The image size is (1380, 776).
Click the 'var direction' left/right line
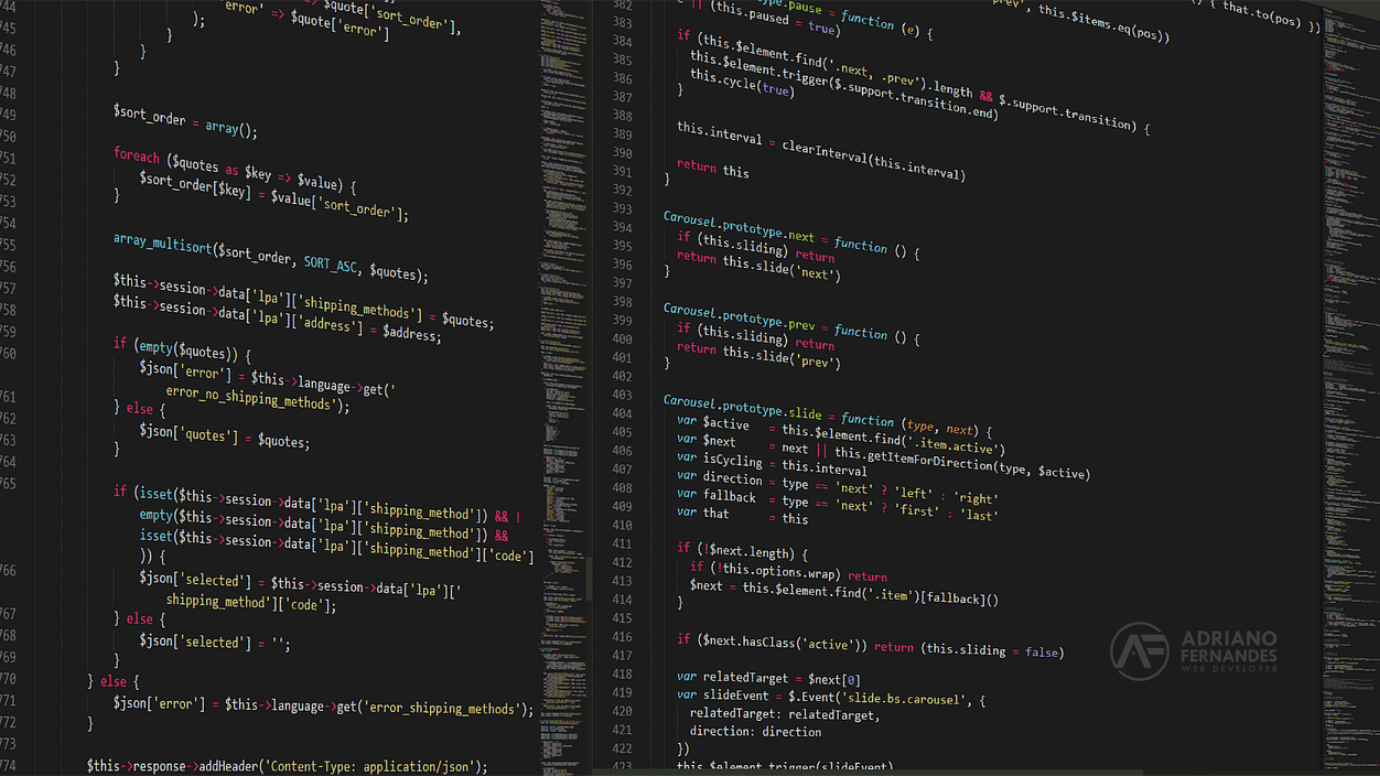point(837,487)
